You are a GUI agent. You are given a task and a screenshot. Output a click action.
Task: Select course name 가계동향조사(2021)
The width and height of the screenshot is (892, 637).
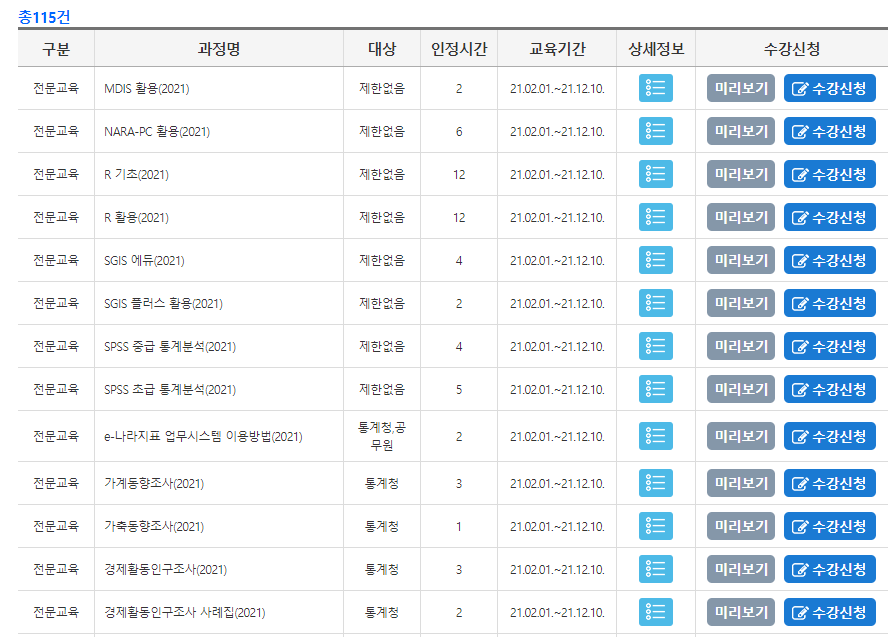(154, 483)
